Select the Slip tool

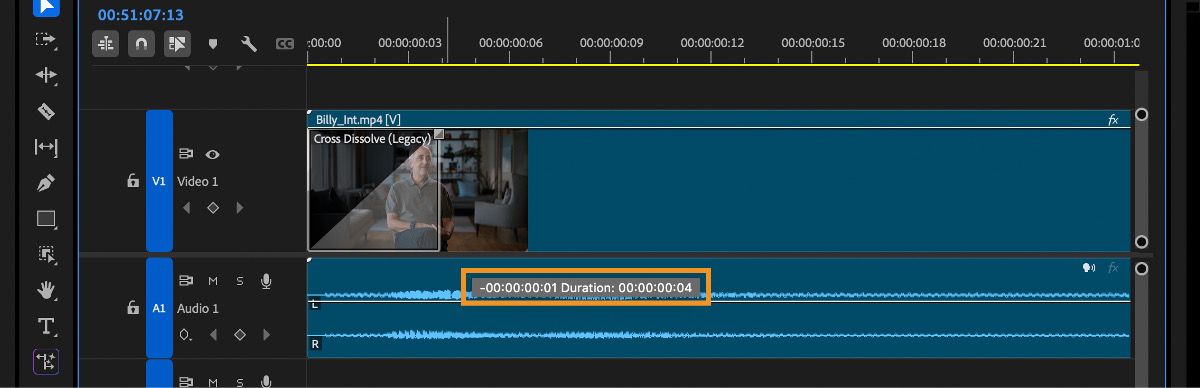[46, 147]
